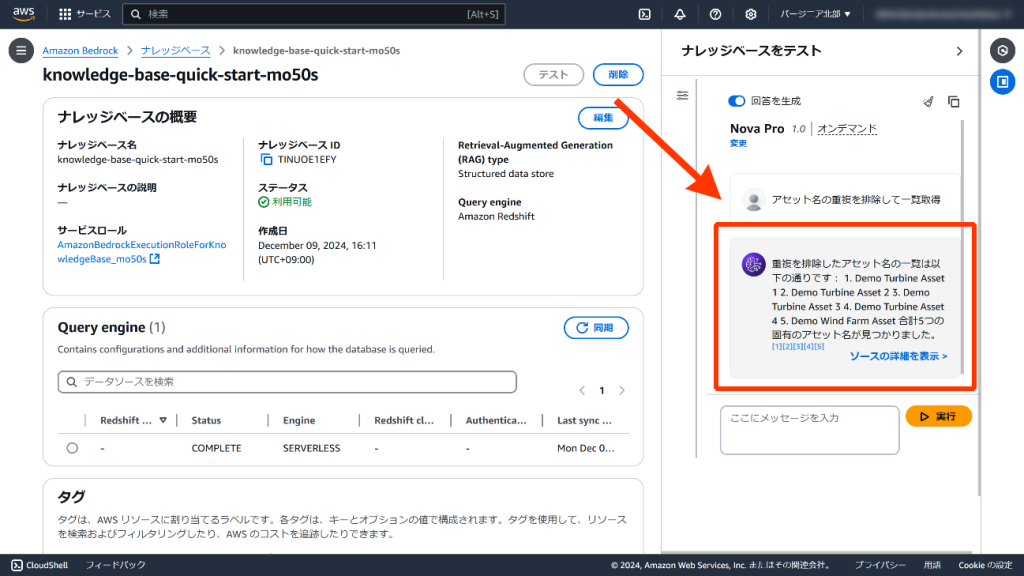
Task: Open Amazon Bedrock breadcrumb link
Action: 80,50
